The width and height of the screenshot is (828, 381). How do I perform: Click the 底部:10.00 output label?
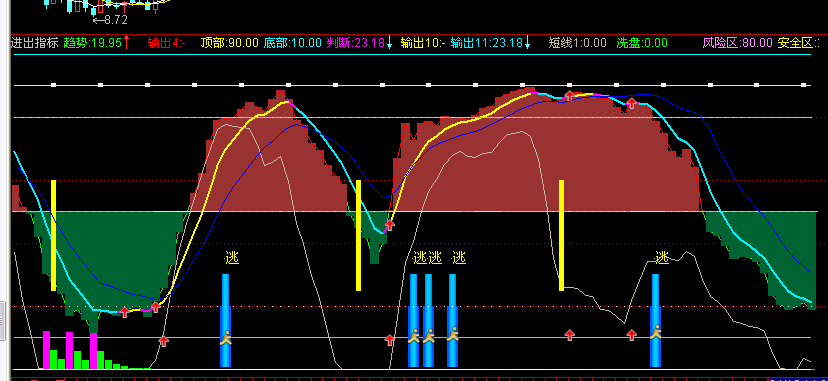coord(293,43)
